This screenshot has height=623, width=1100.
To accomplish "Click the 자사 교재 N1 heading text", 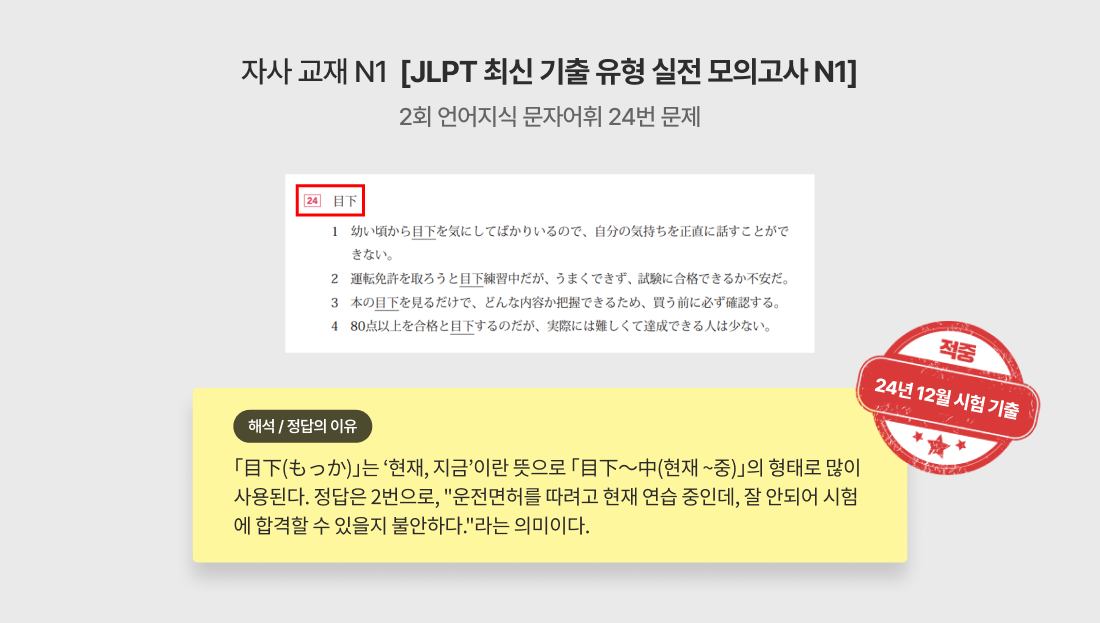I will [x=314, y=72].
